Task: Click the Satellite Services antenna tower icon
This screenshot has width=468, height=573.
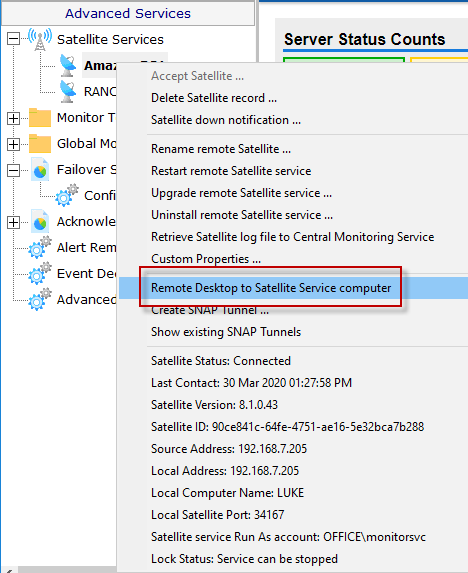Action: tap(40, 39)
